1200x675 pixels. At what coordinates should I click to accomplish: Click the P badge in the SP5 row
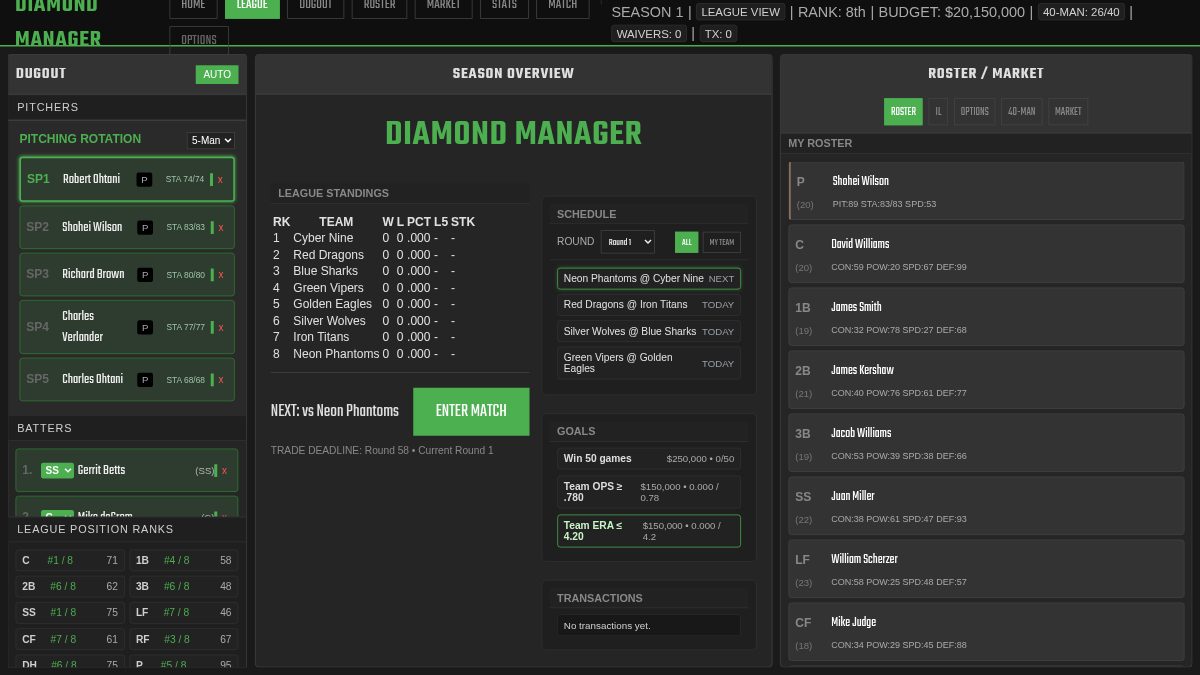pos(144,380)
